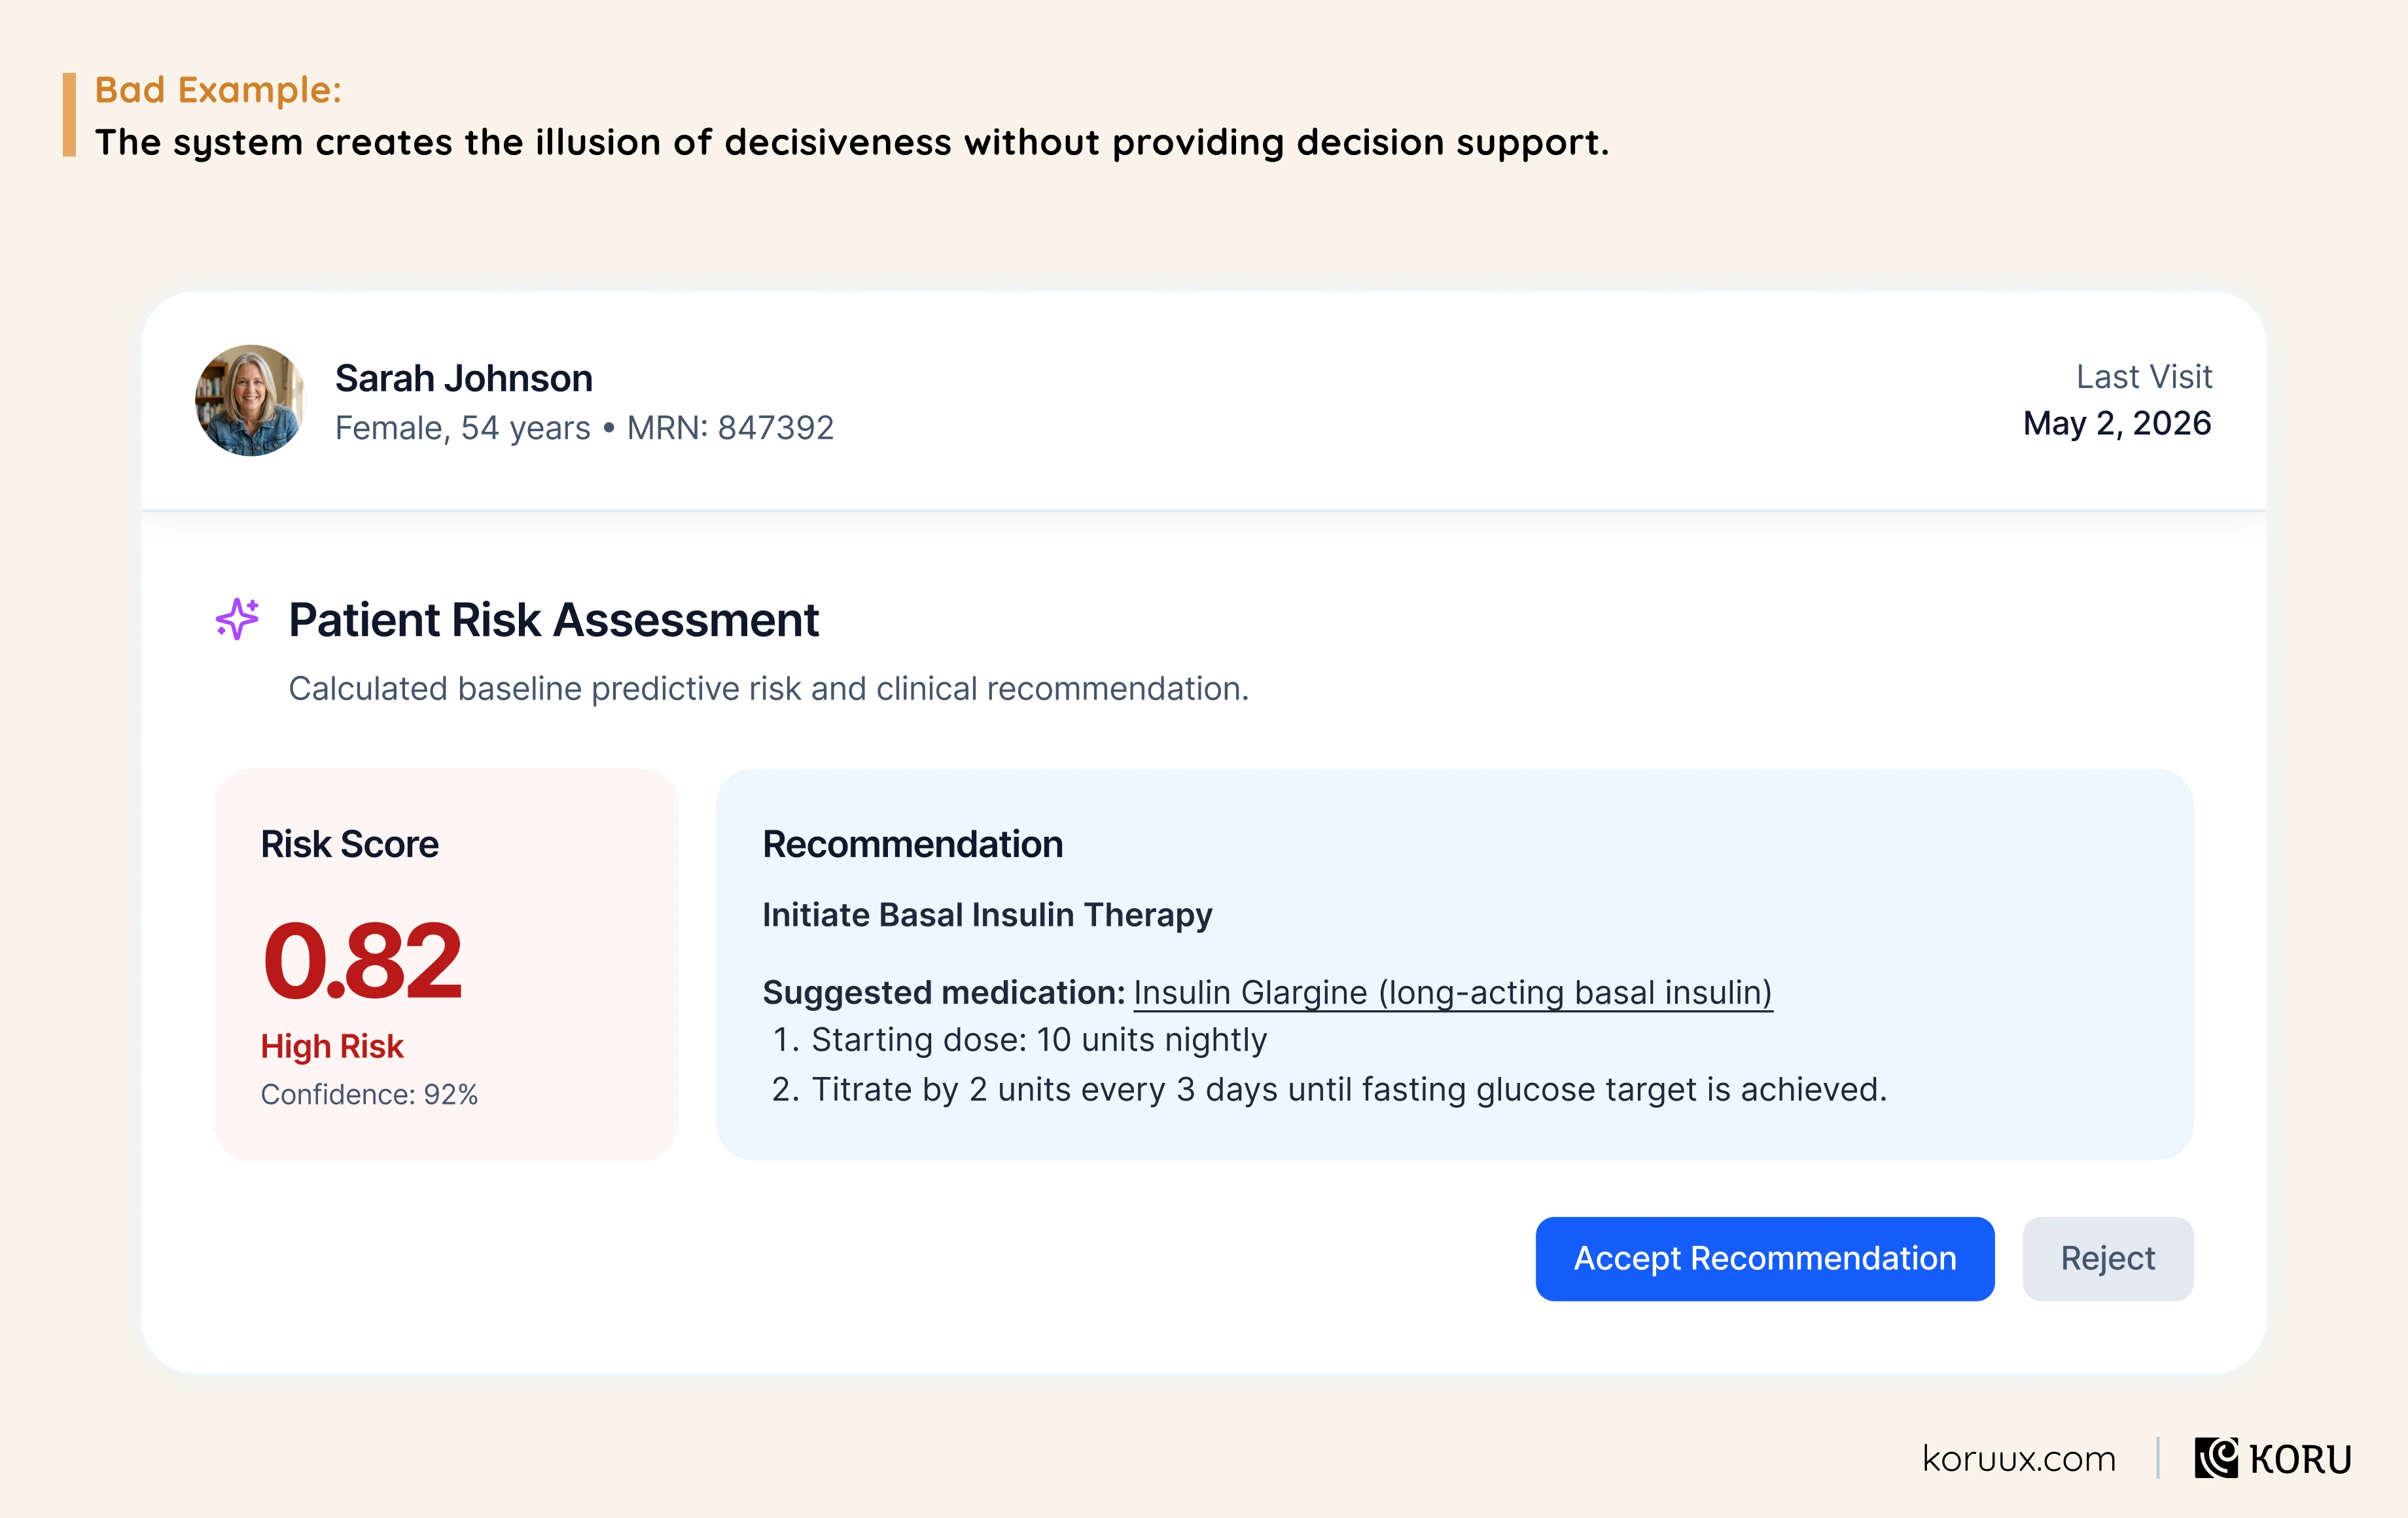Click the 0.82 risk score value
The width and height of the screenshot is (2408, 1518).
362,960
